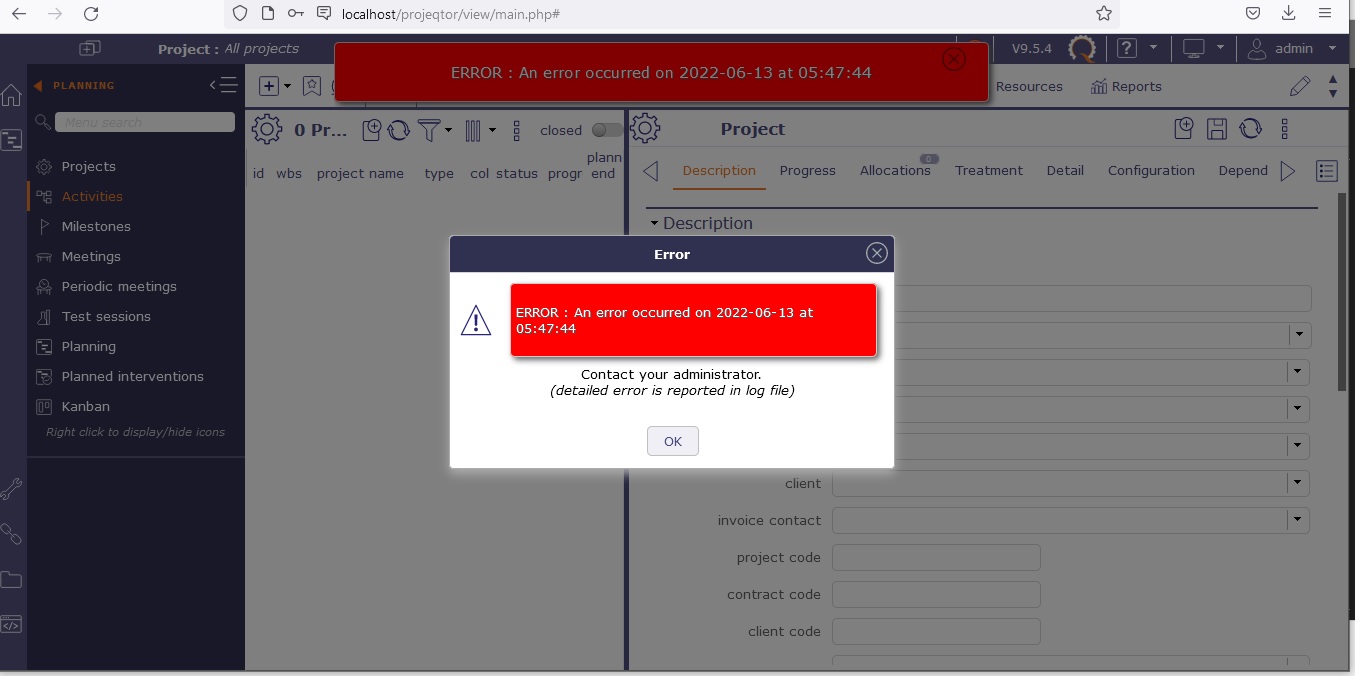Click the new tab duplicate-window icon
The width and height of the screenshot is (1366, 676).
90,48
